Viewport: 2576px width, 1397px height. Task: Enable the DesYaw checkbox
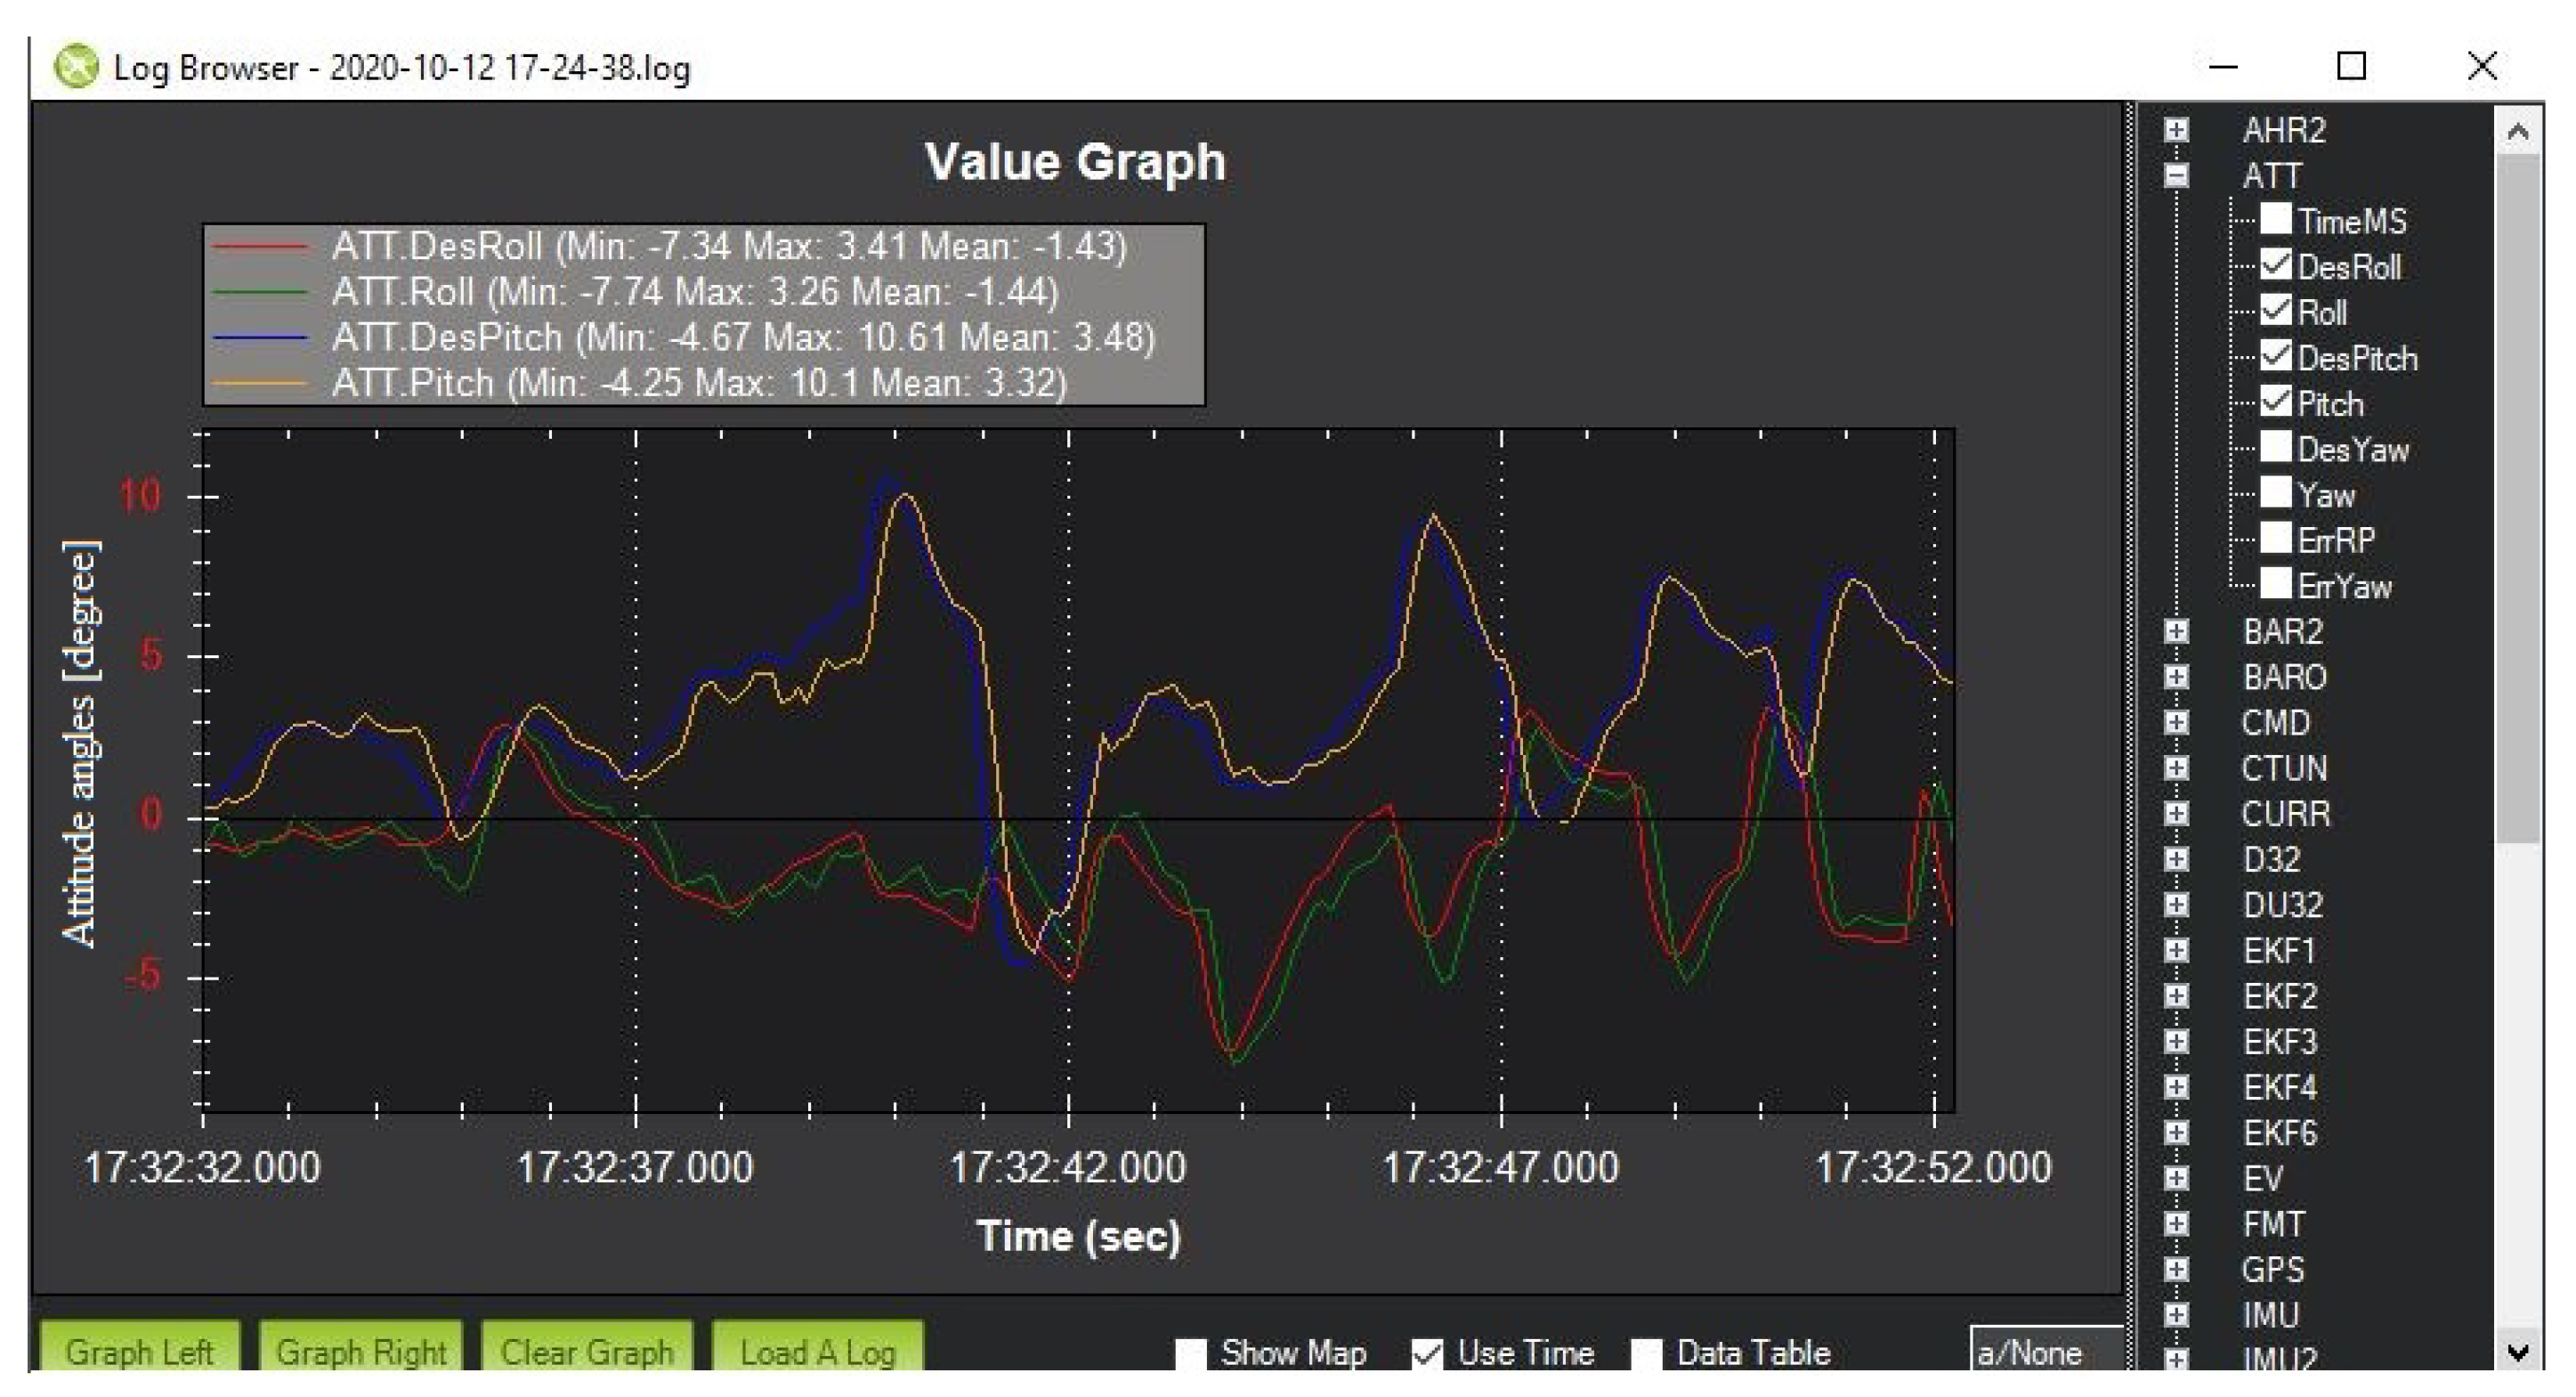point(2275,448)
